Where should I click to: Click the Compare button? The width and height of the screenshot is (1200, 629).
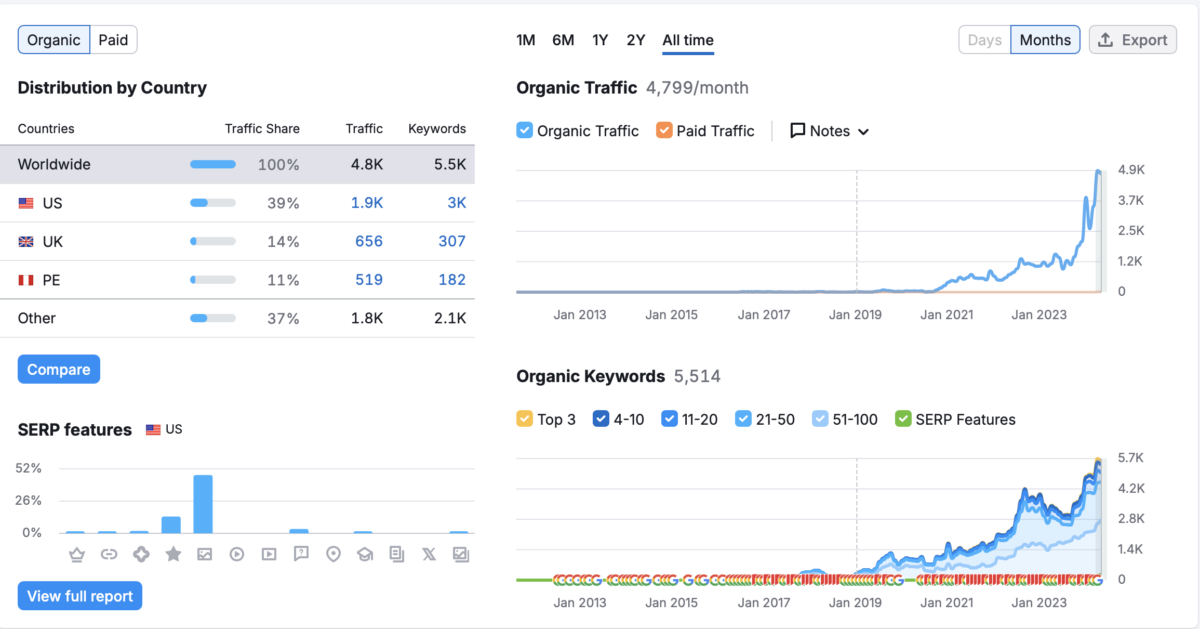coord(59,370)
